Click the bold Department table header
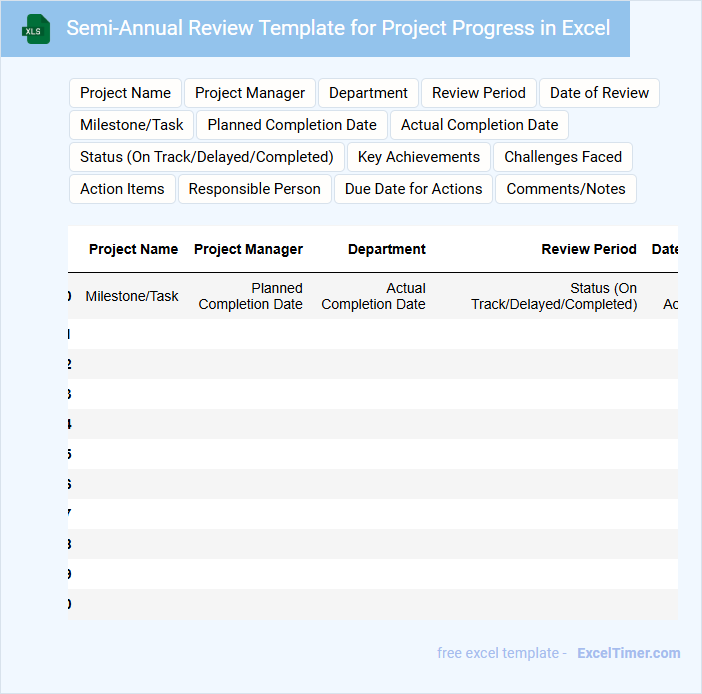The height and width of the screenshot is (694, 702). (x=387, y=249)
